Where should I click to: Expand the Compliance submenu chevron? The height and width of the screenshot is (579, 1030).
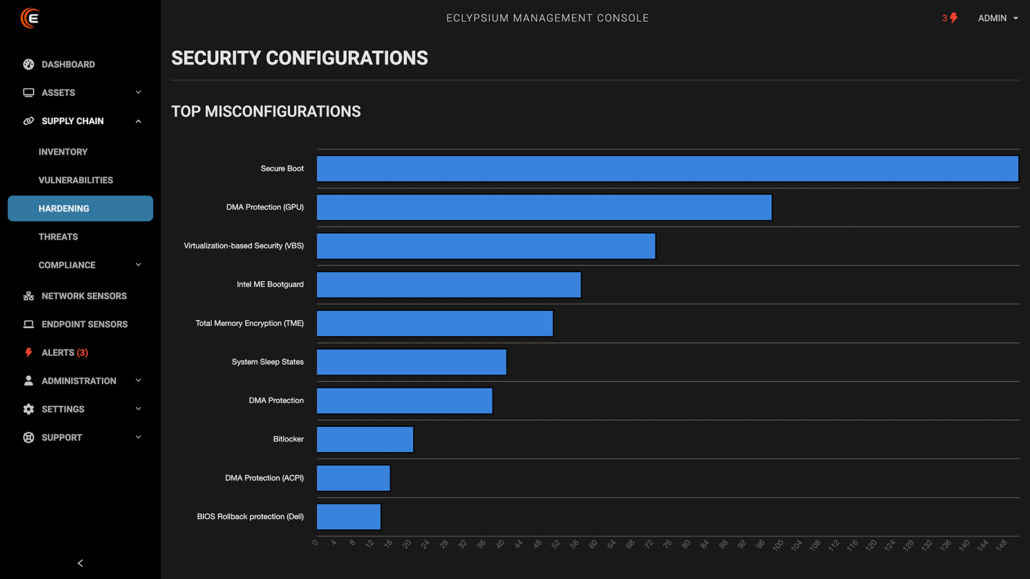tap(138, 265)
